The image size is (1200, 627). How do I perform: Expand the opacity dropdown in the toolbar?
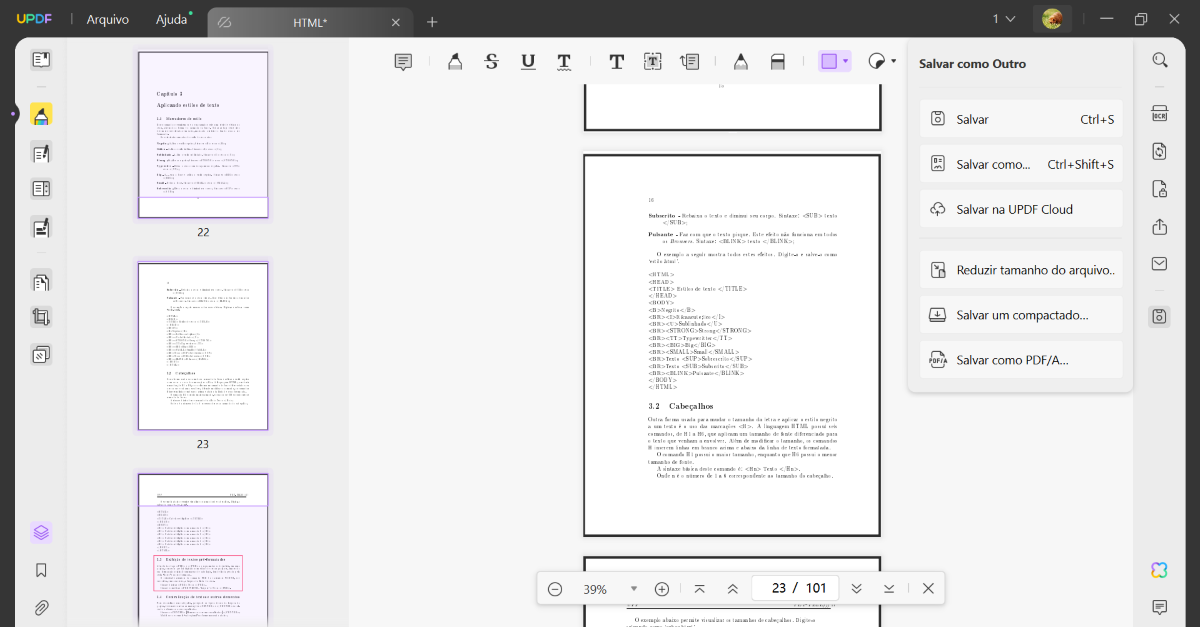point(891,61)
